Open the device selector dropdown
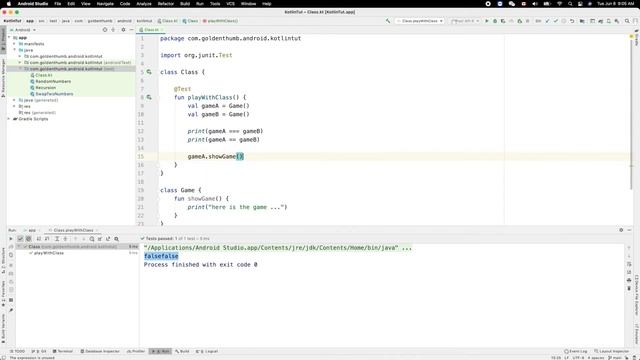This screenshot has height=360, width=640. pos(464,21)
